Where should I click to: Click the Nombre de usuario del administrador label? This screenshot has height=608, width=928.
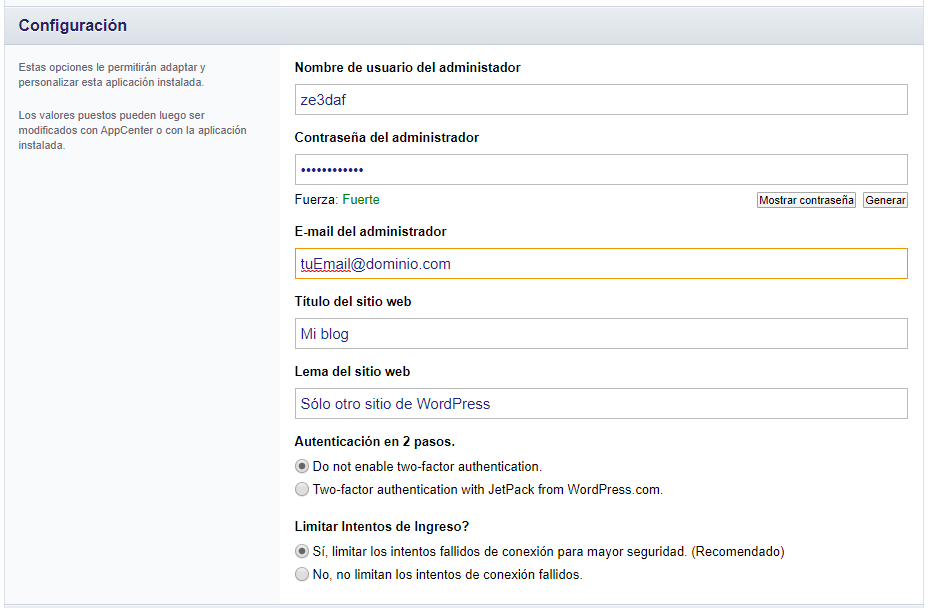click(407, 67)
